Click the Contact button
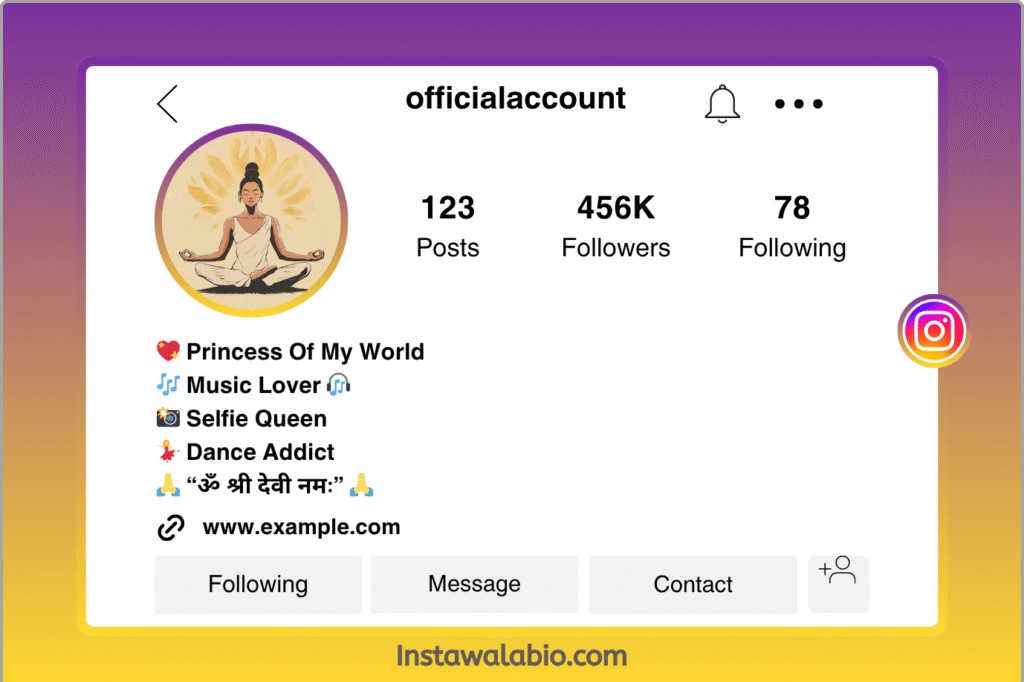 [693, 584]
